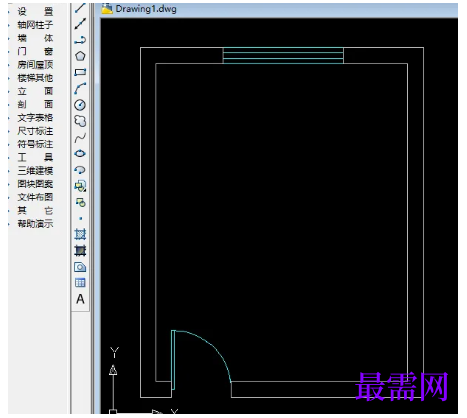Select the Ellipse Arc tool
Image resolution: width=467 pixels, height=418 pixels.
80,170
